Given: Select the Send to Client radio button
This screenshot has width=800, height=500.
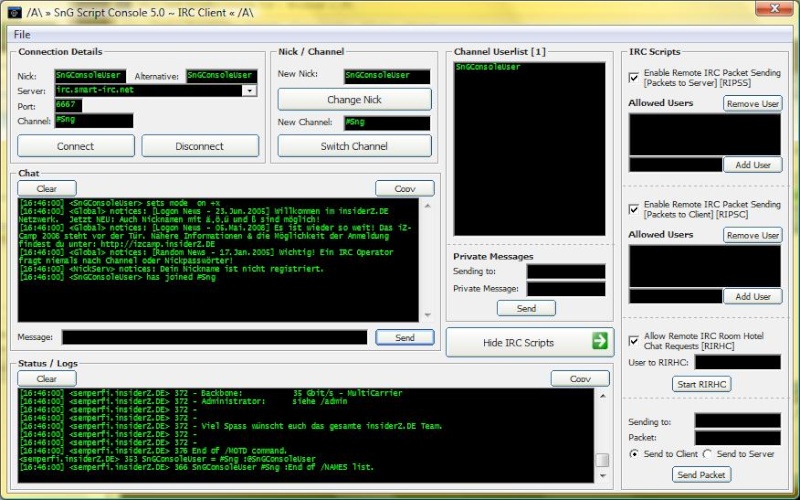Looking at the screenshot, I should (634, 454).
